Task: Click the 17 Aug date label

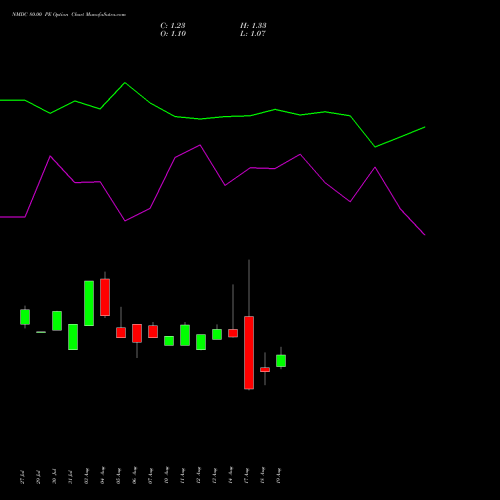Action: [x=246, y=476]
